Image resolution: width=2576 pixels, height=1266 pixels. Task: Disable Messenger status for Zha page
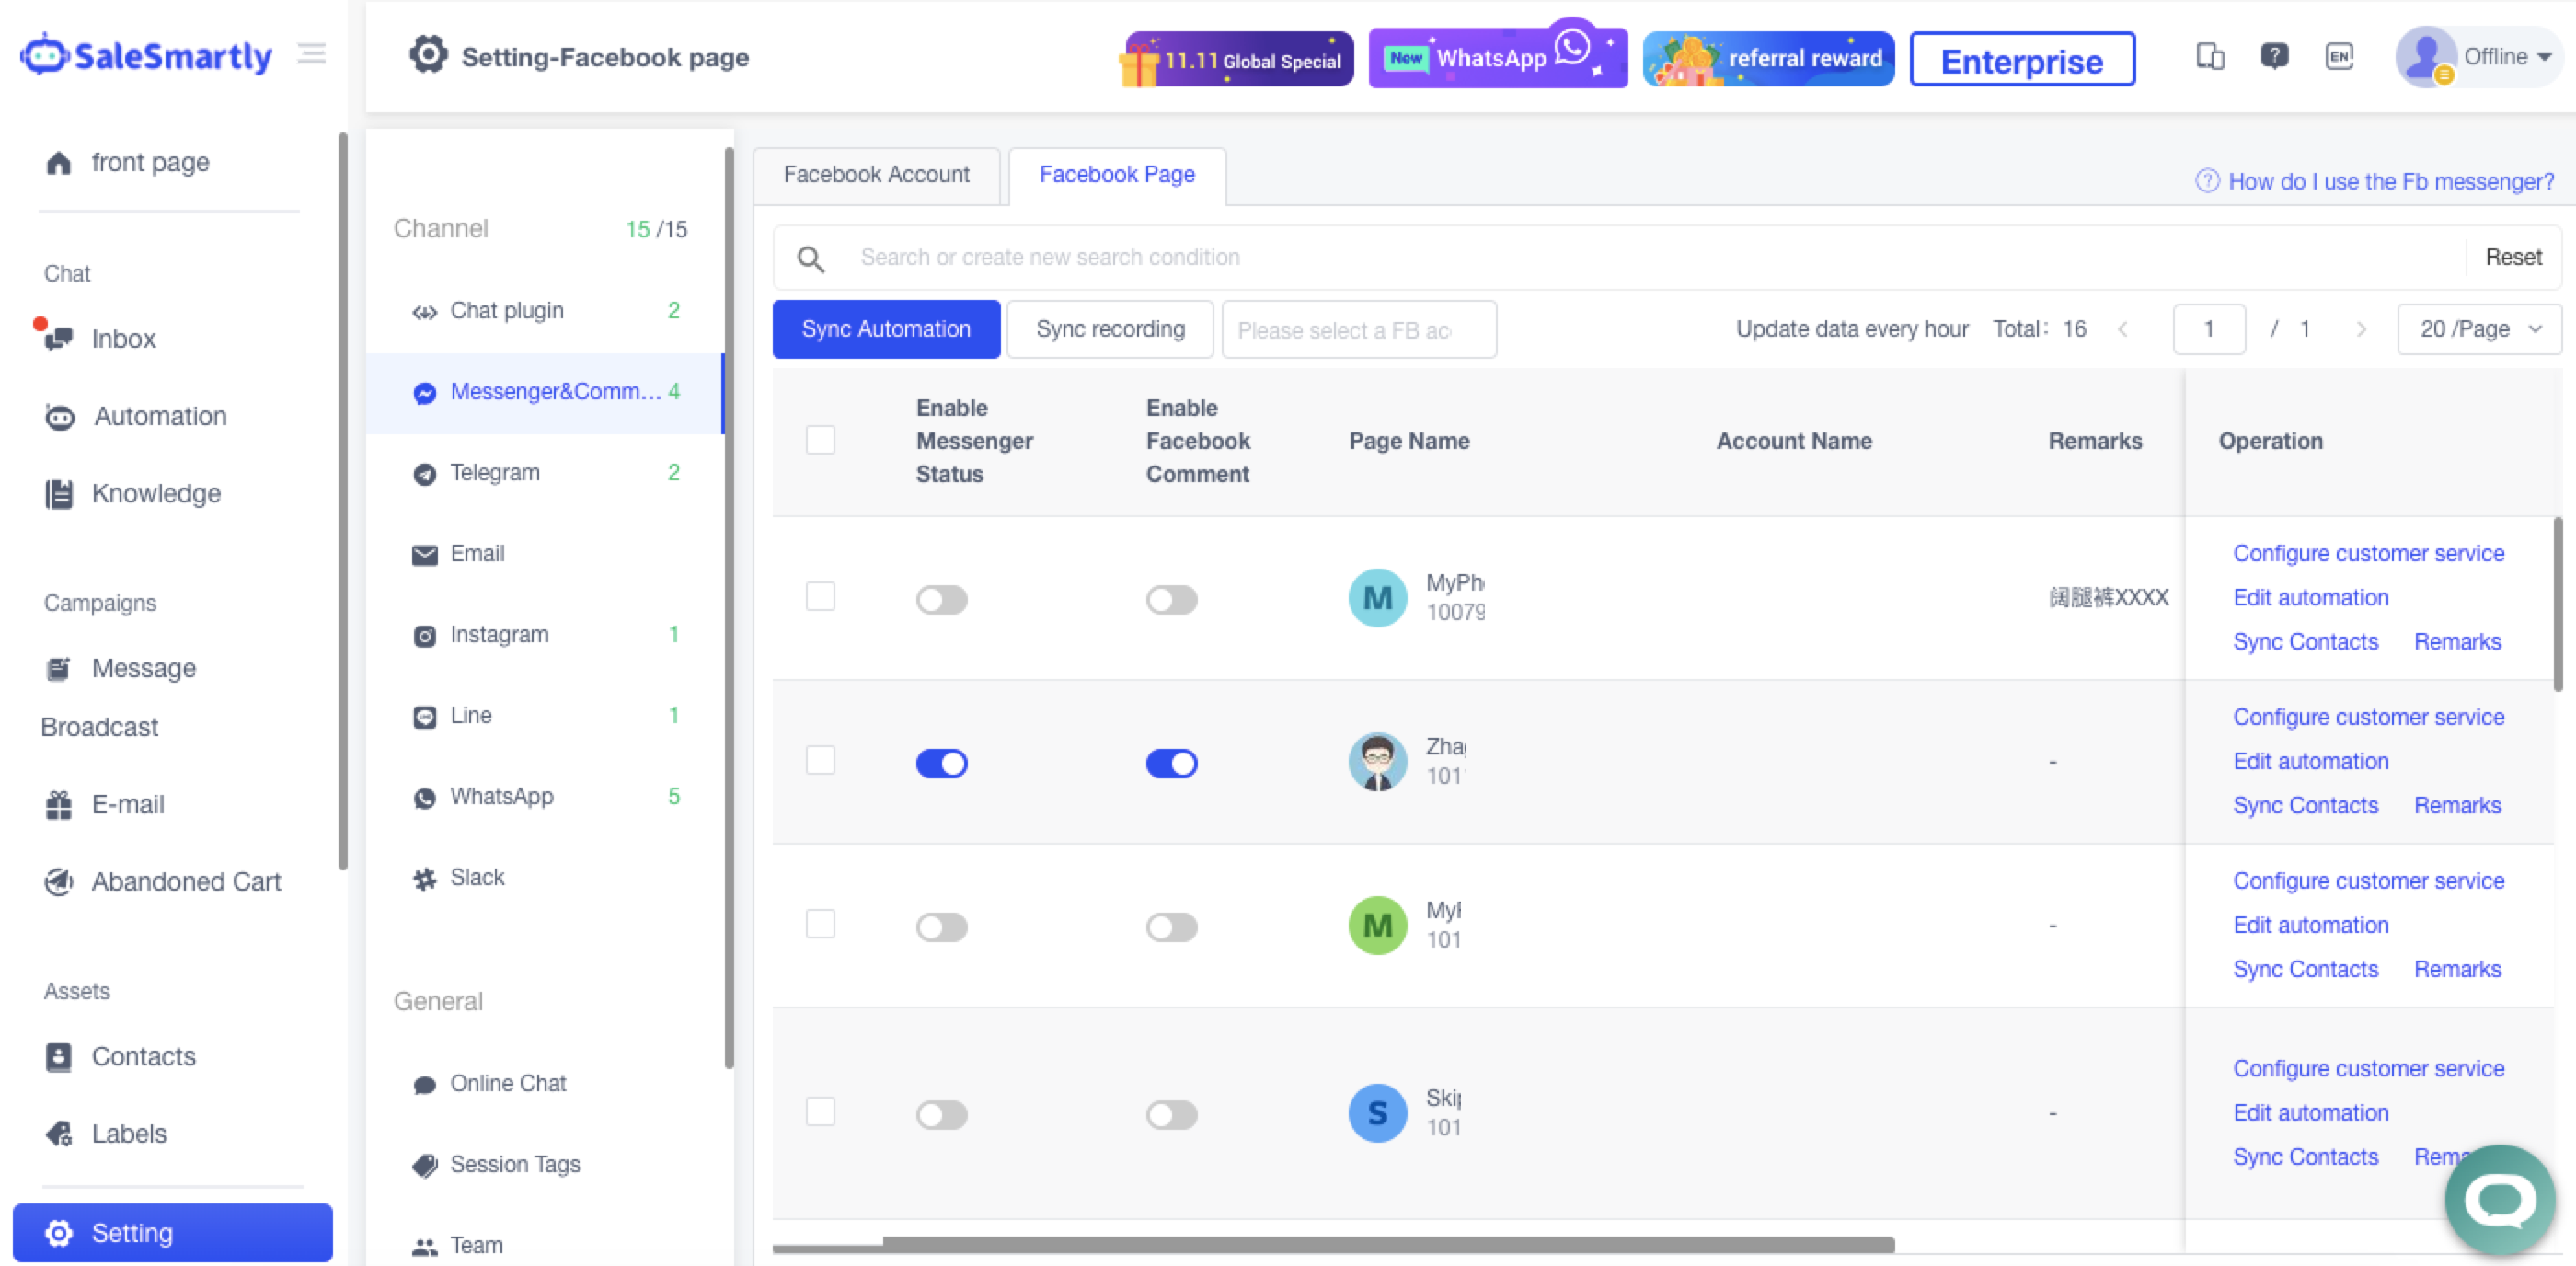click(x=941, y=763)
